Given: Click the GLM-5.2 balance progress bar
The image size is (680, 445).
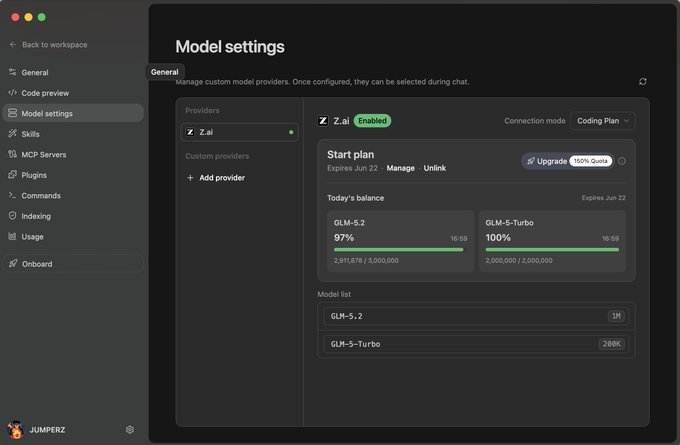Looking at the screenshot, I should coord(399,250).
